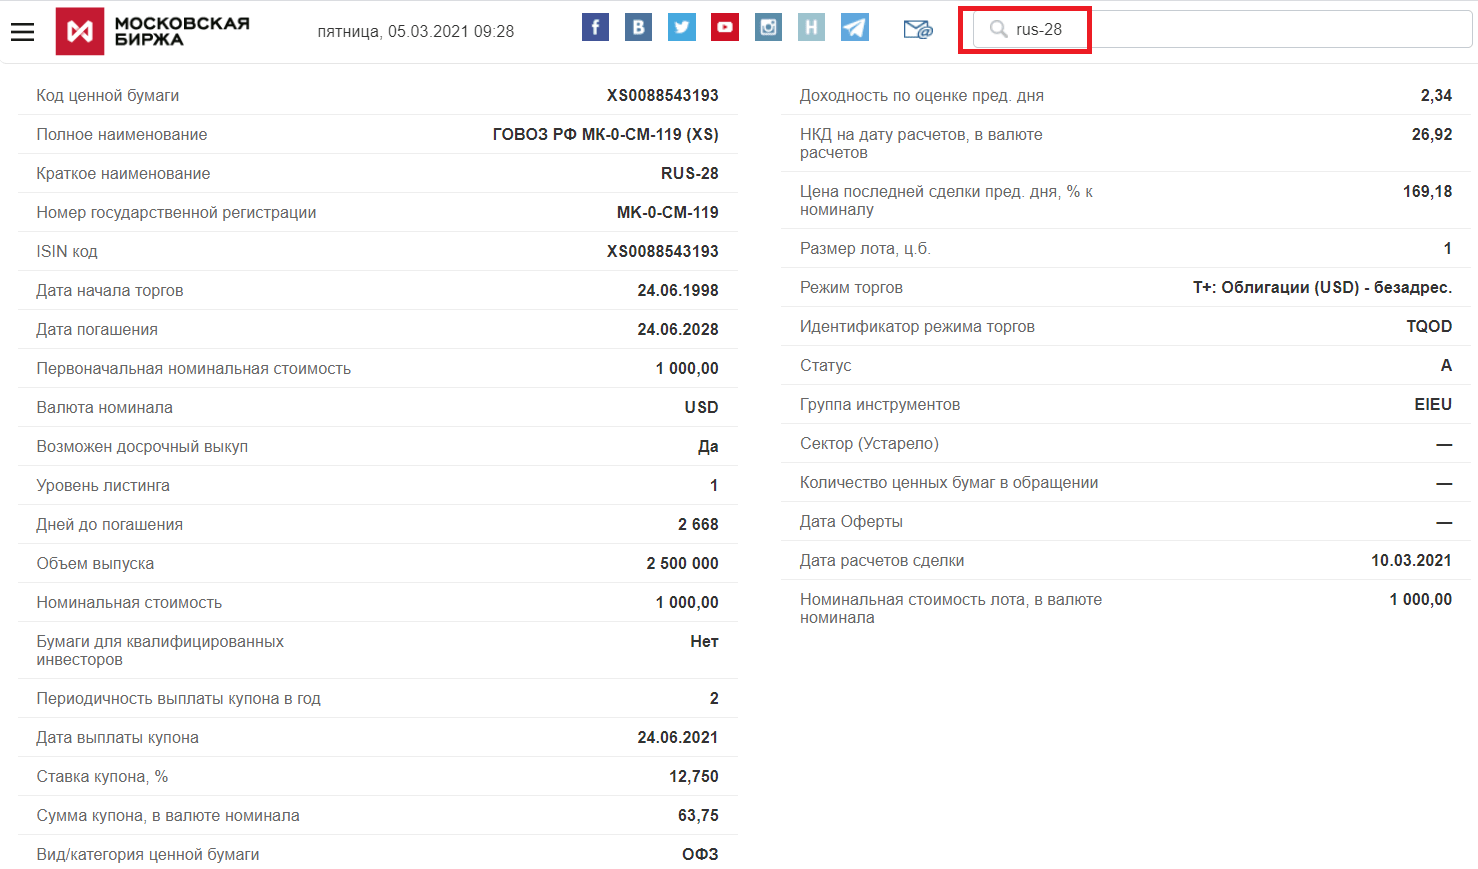The height and width of the screenshot is (869, 1478).
Task: Select trading mode identifier TQOD
Action: pos(1429,326)
